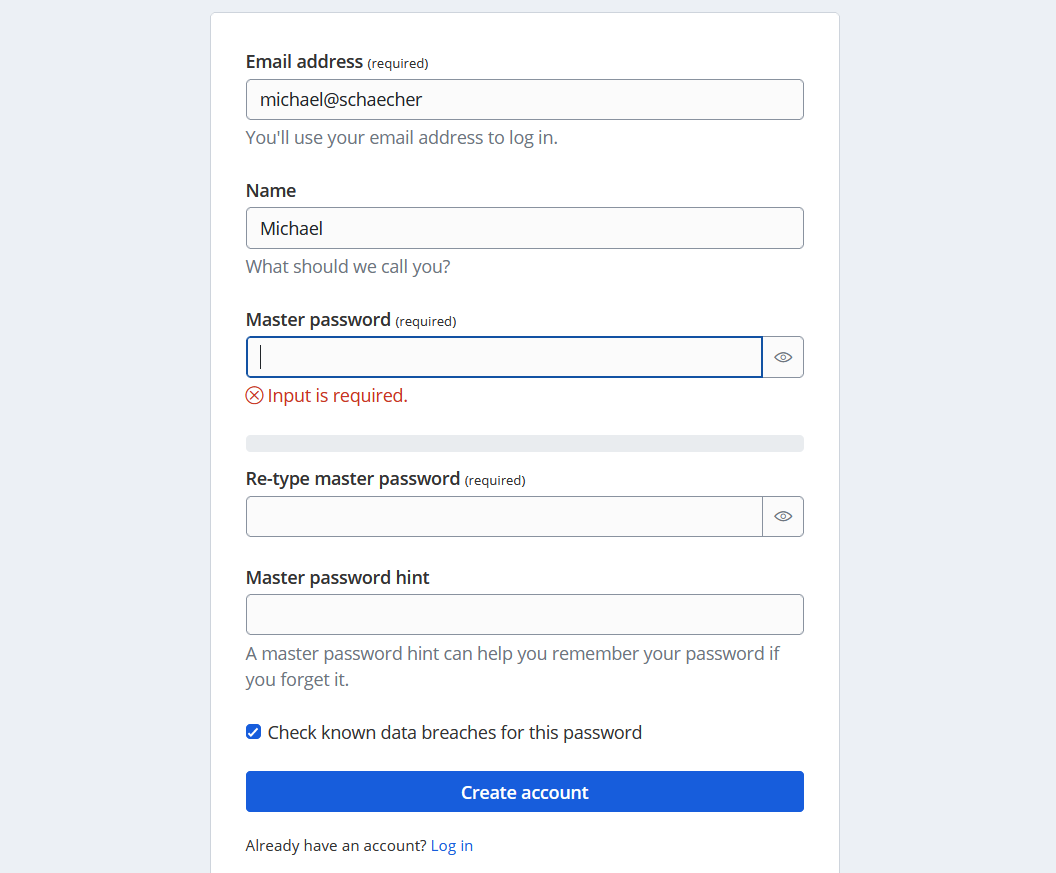
Task: Click inside the email address field
Action: pyautogui.click(x=525, y=99)
